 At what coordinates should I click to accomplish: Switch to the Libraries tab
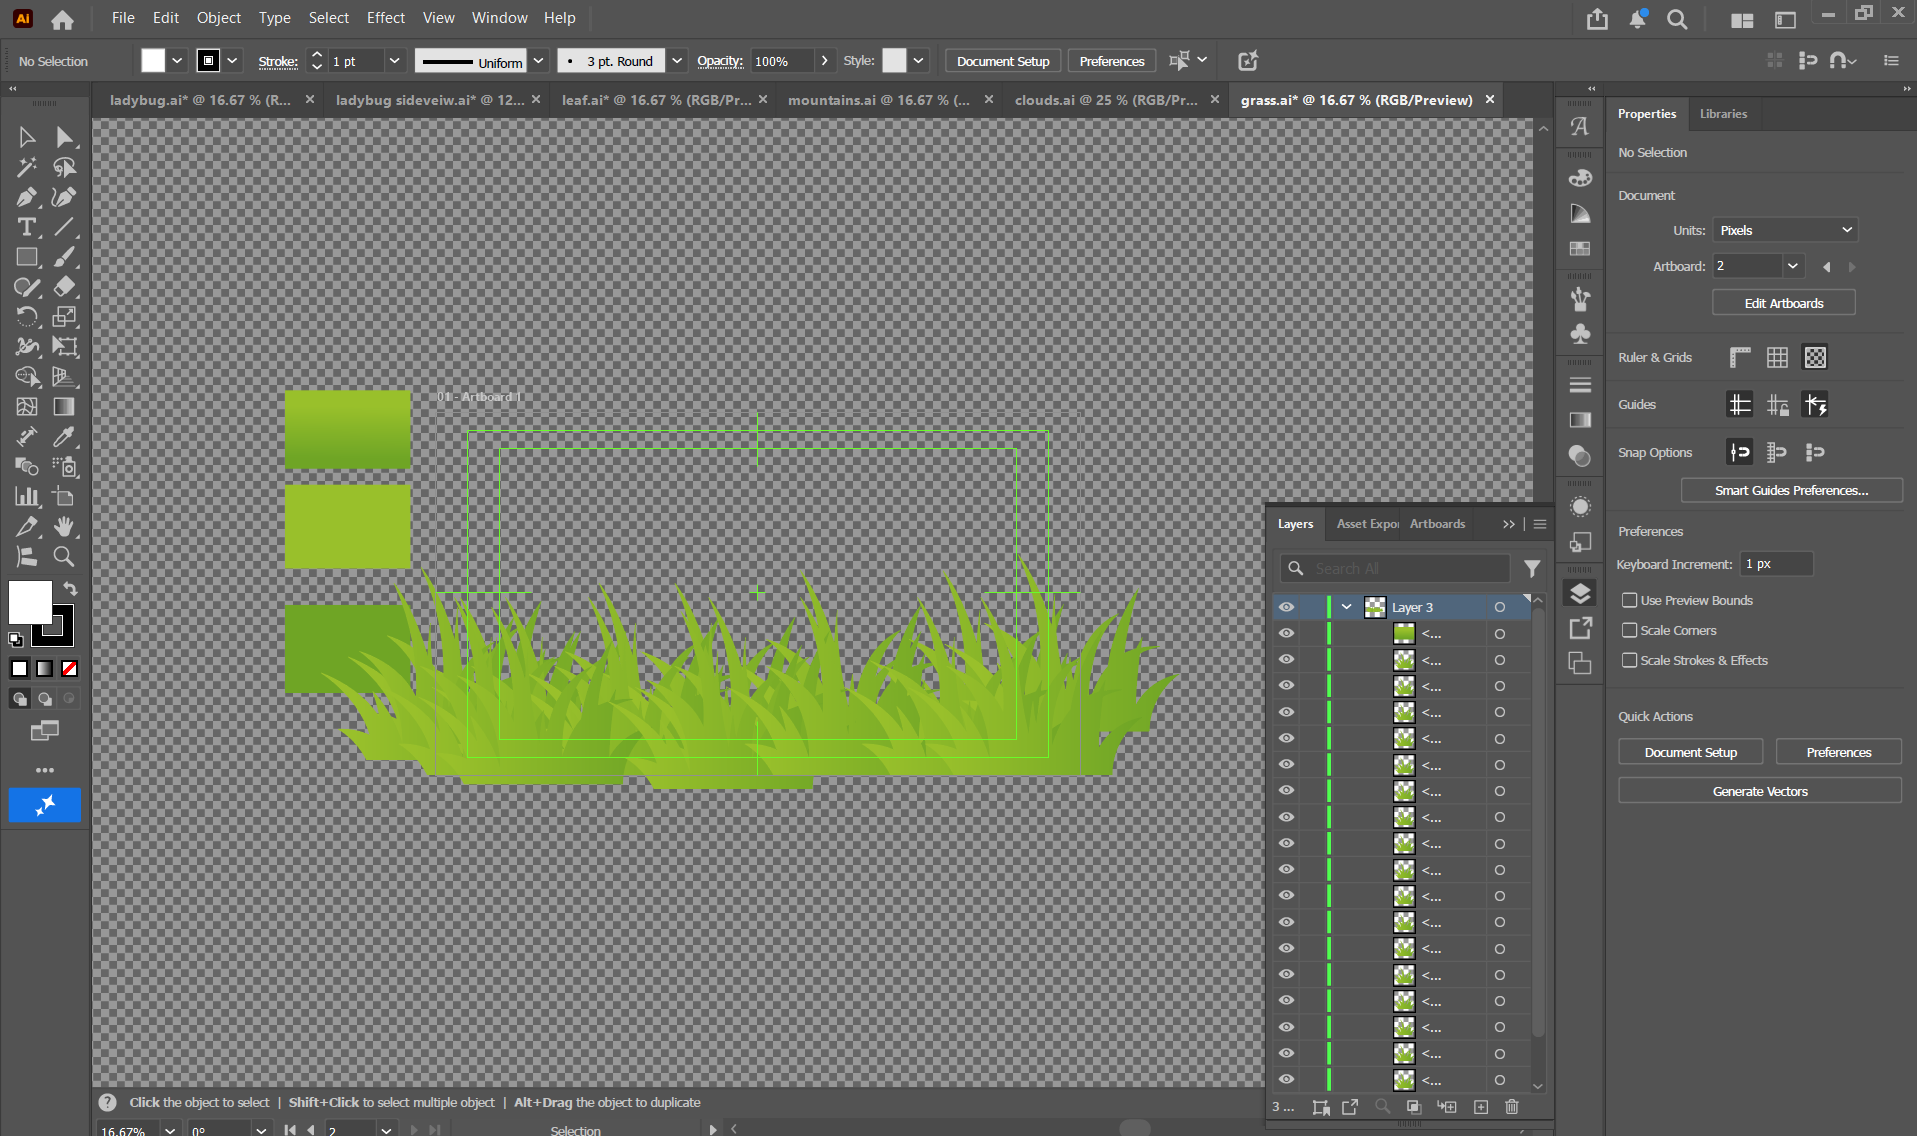(x=1723, y=114)
